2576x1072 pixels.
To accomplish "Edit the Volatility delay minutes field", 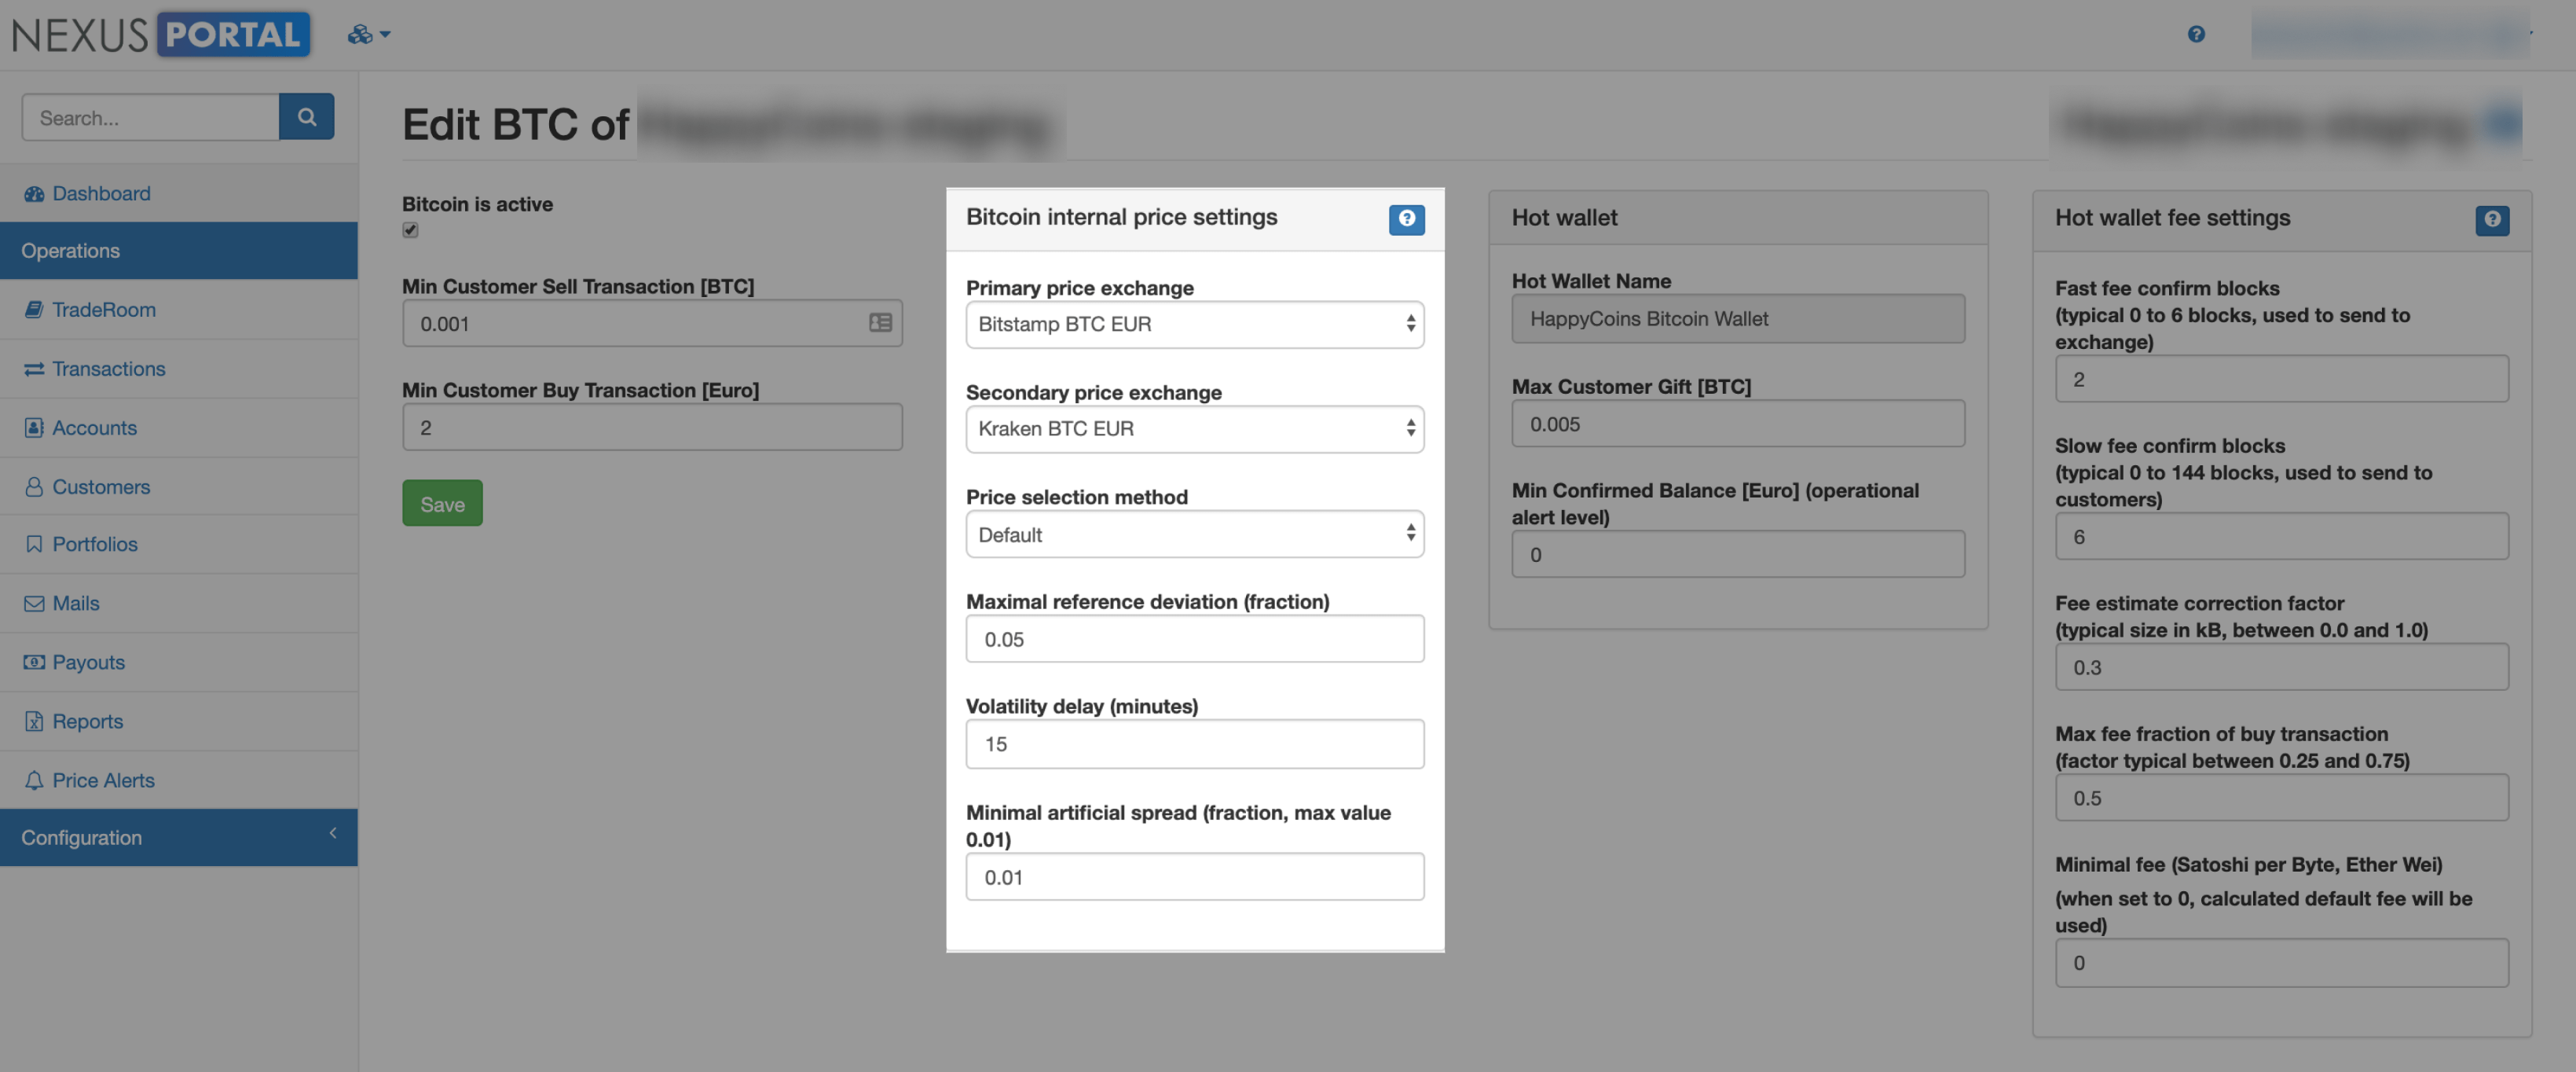I will [x=1194, y=743].
